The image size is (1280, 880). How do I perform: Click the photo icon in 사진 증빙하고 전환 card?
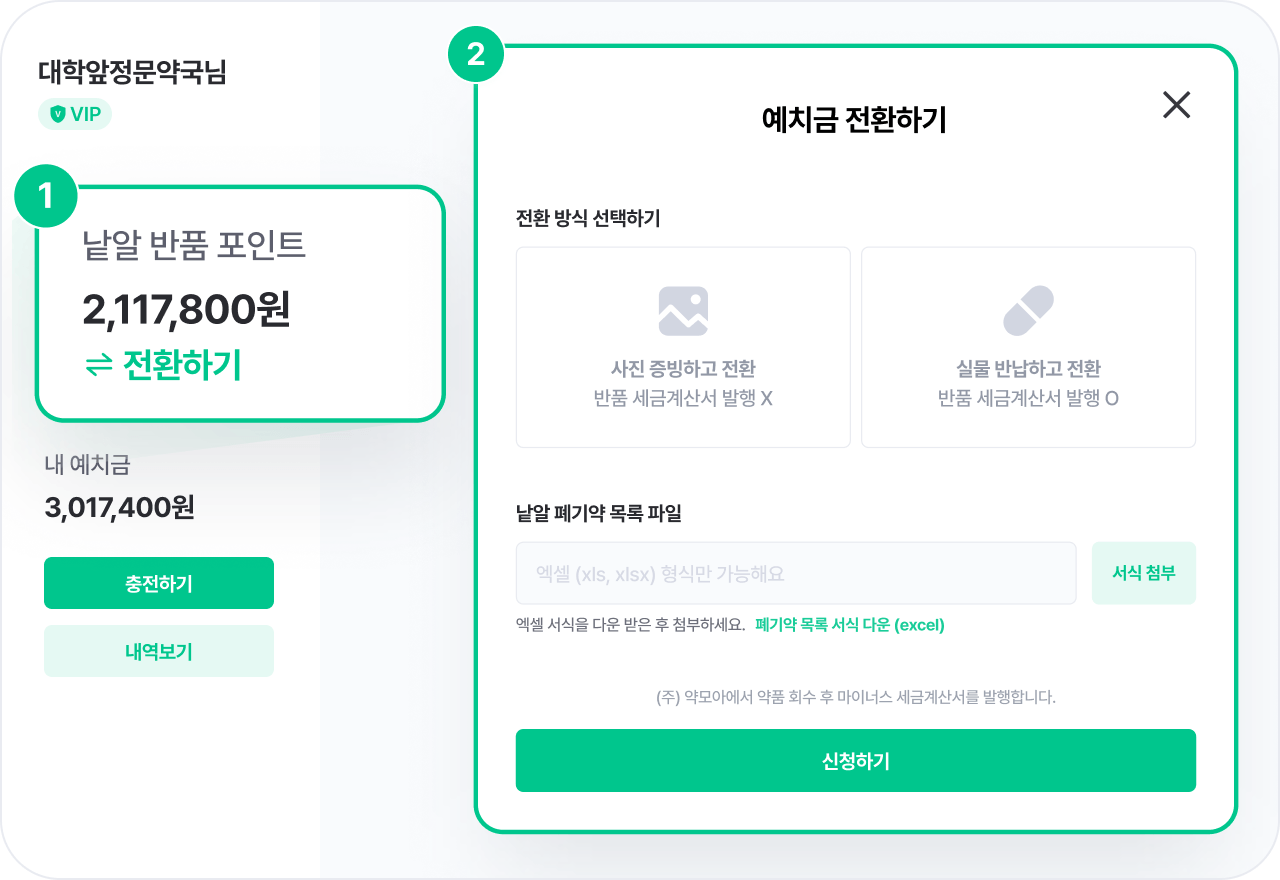682,310
